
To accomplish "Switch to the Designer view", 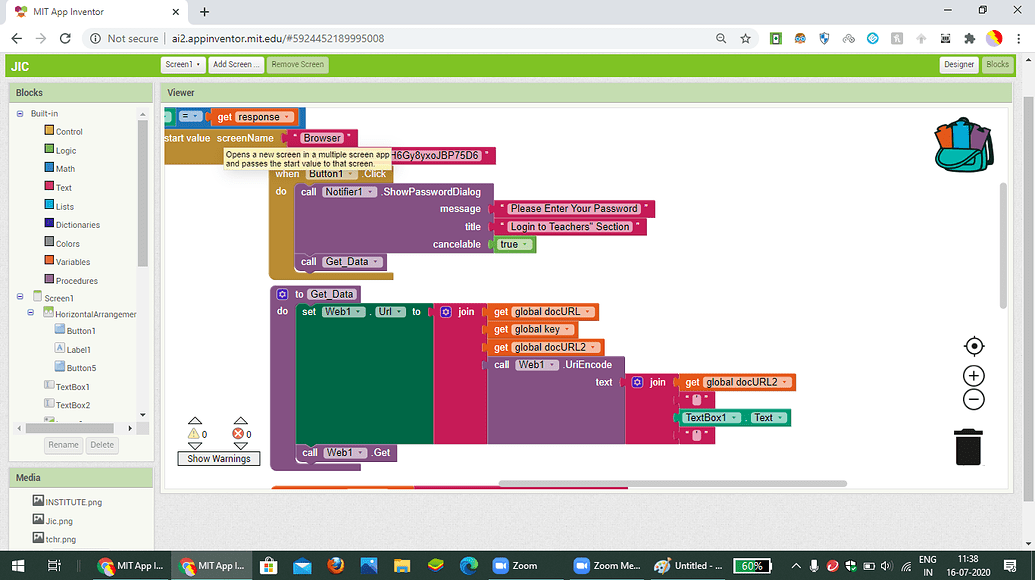I will click(x=957, y=64).
